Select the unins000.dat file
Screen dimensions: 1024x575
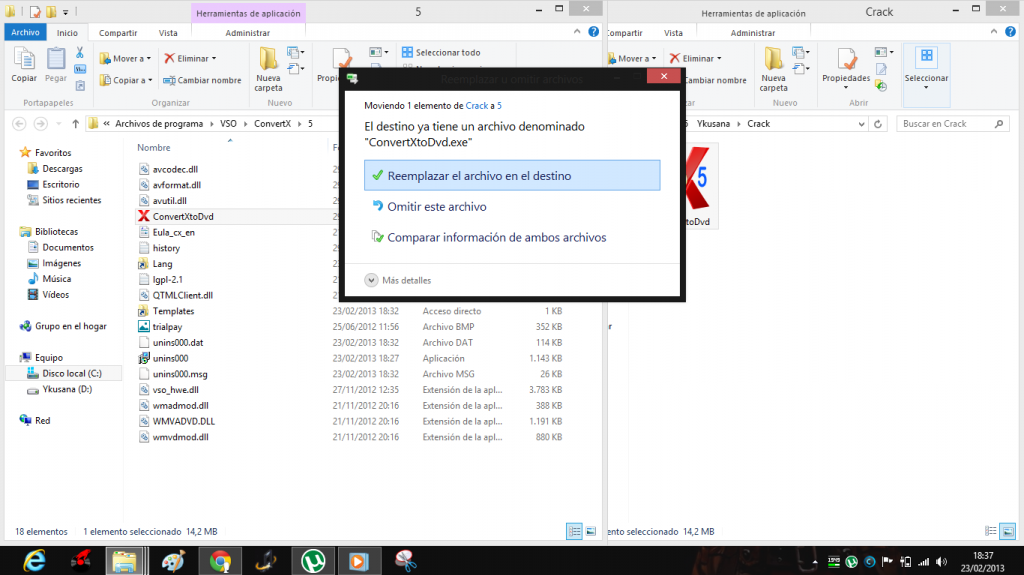(178, 342)
